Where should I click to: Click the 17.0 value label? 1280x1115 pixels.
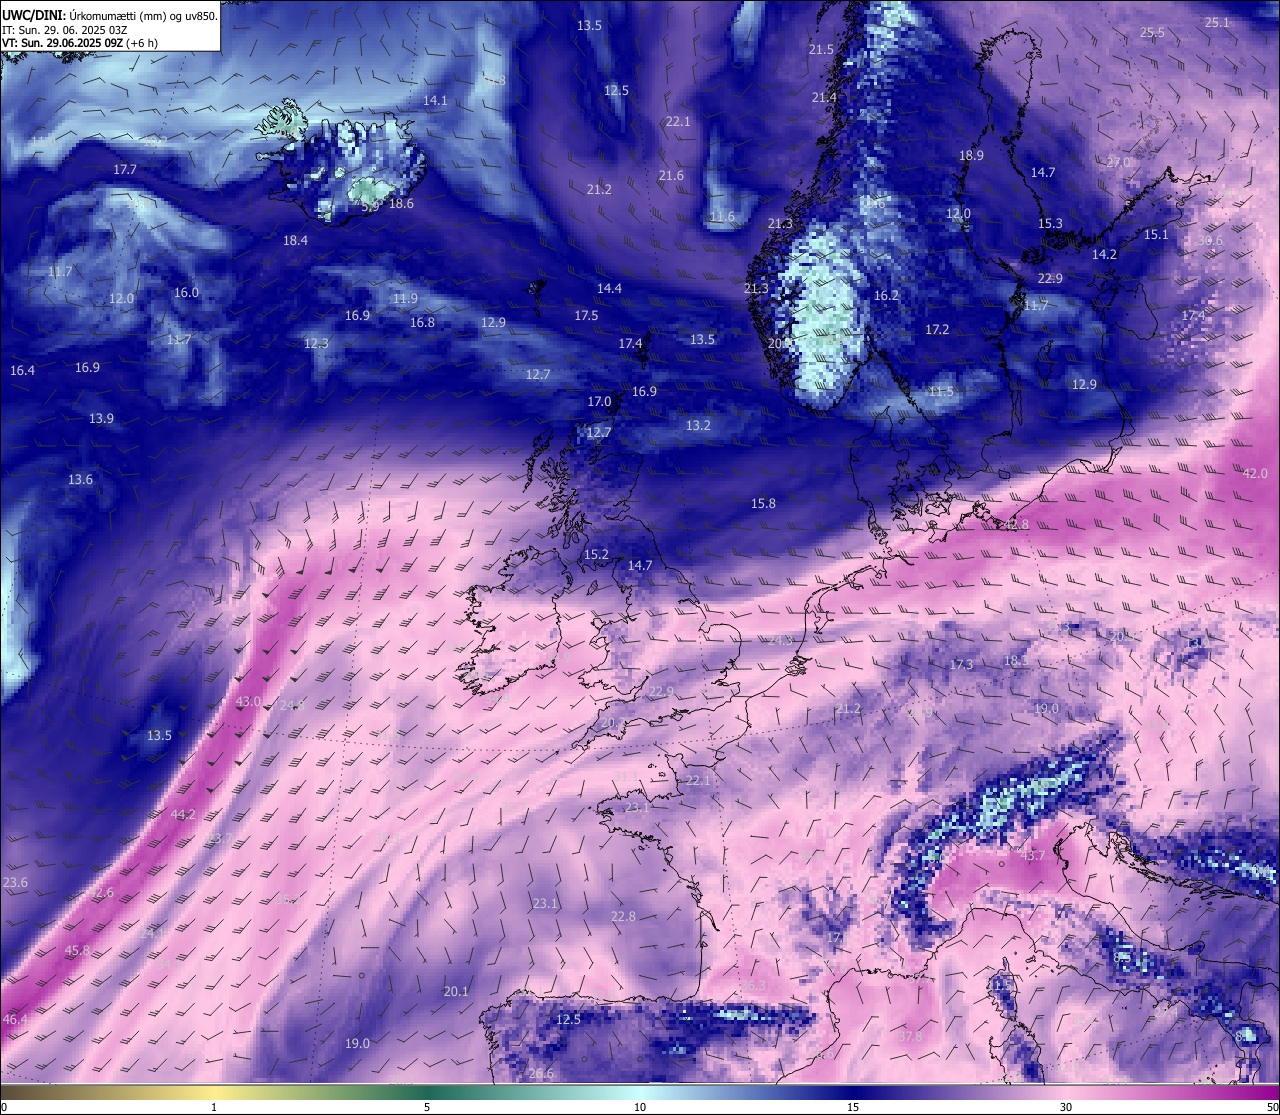tap(599, 401)
